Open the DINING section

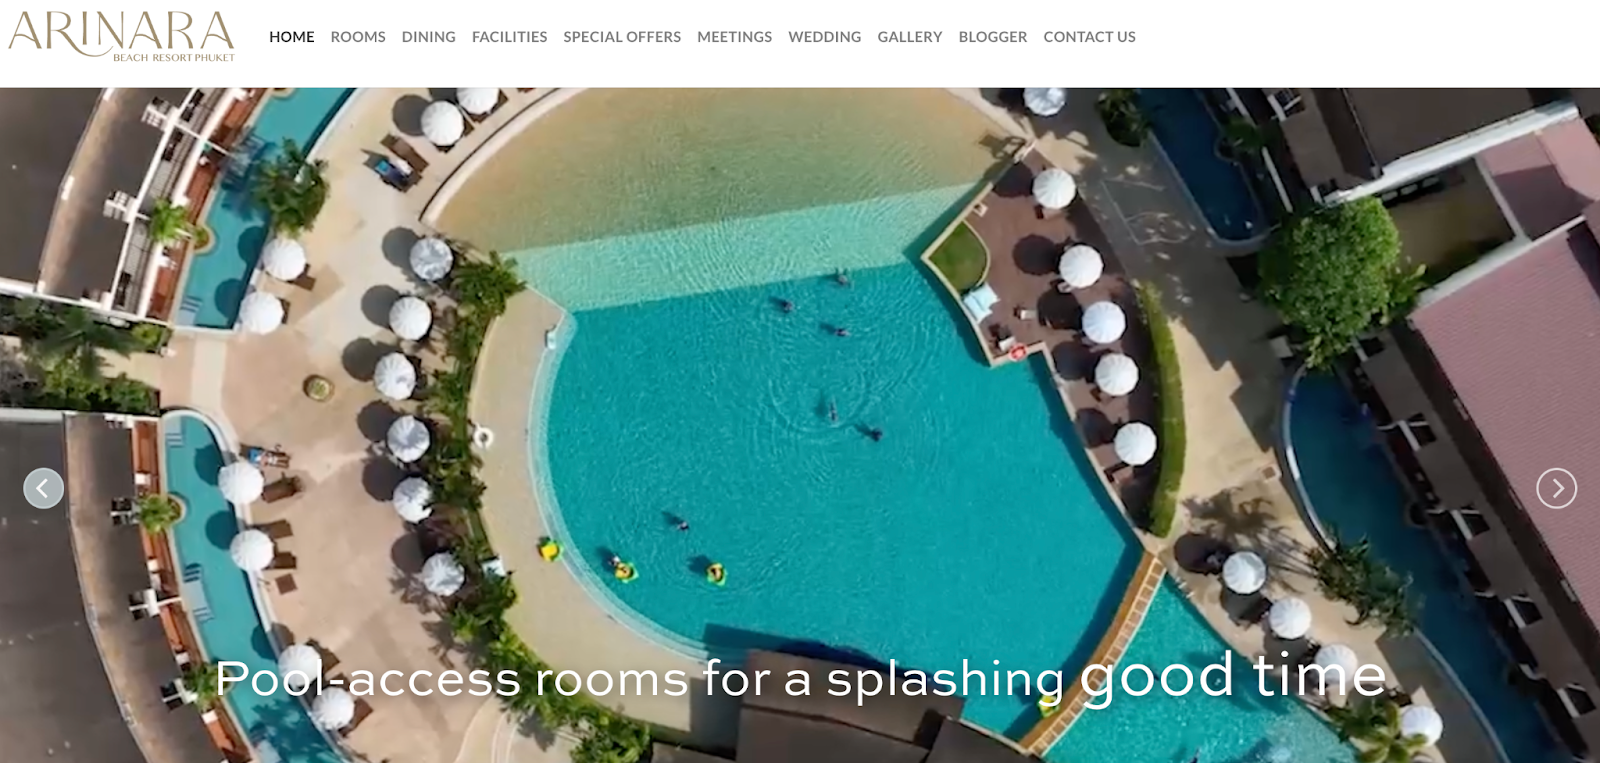click(x=429, y=37)
